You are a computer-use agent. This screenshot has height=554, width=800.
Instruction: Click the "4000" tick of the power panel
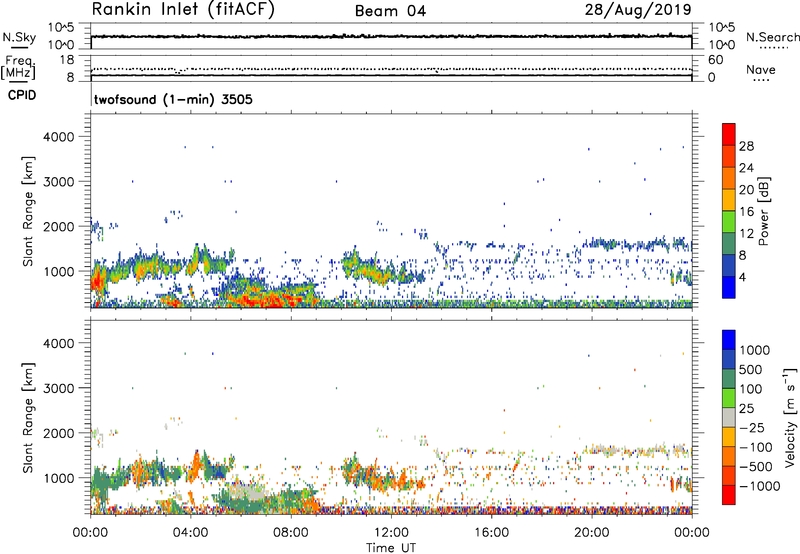click(x=59, y=137)
